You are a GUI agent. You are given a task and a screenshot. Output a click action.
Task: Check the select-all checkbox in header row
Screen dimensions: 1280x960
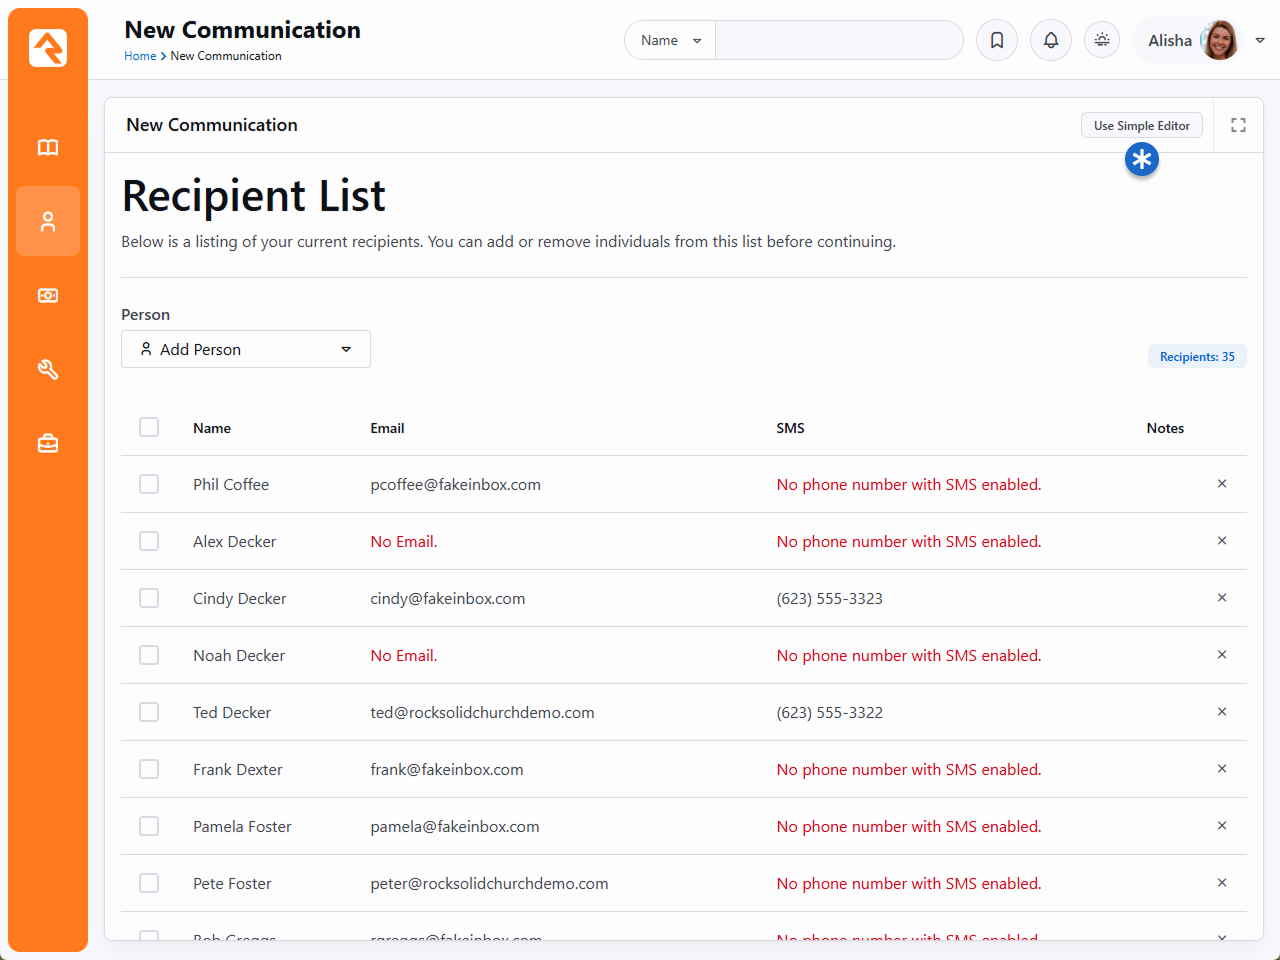click(x=149, y=427)
